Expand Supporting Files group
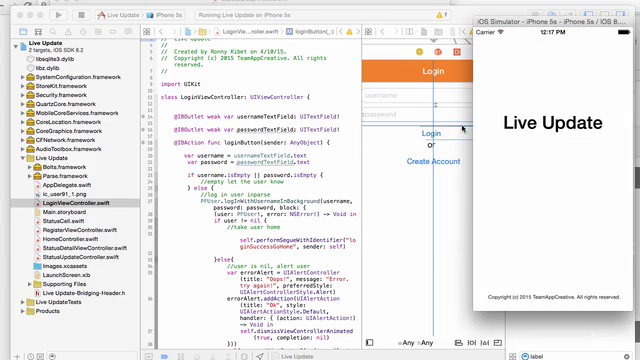 pos(30,284)
